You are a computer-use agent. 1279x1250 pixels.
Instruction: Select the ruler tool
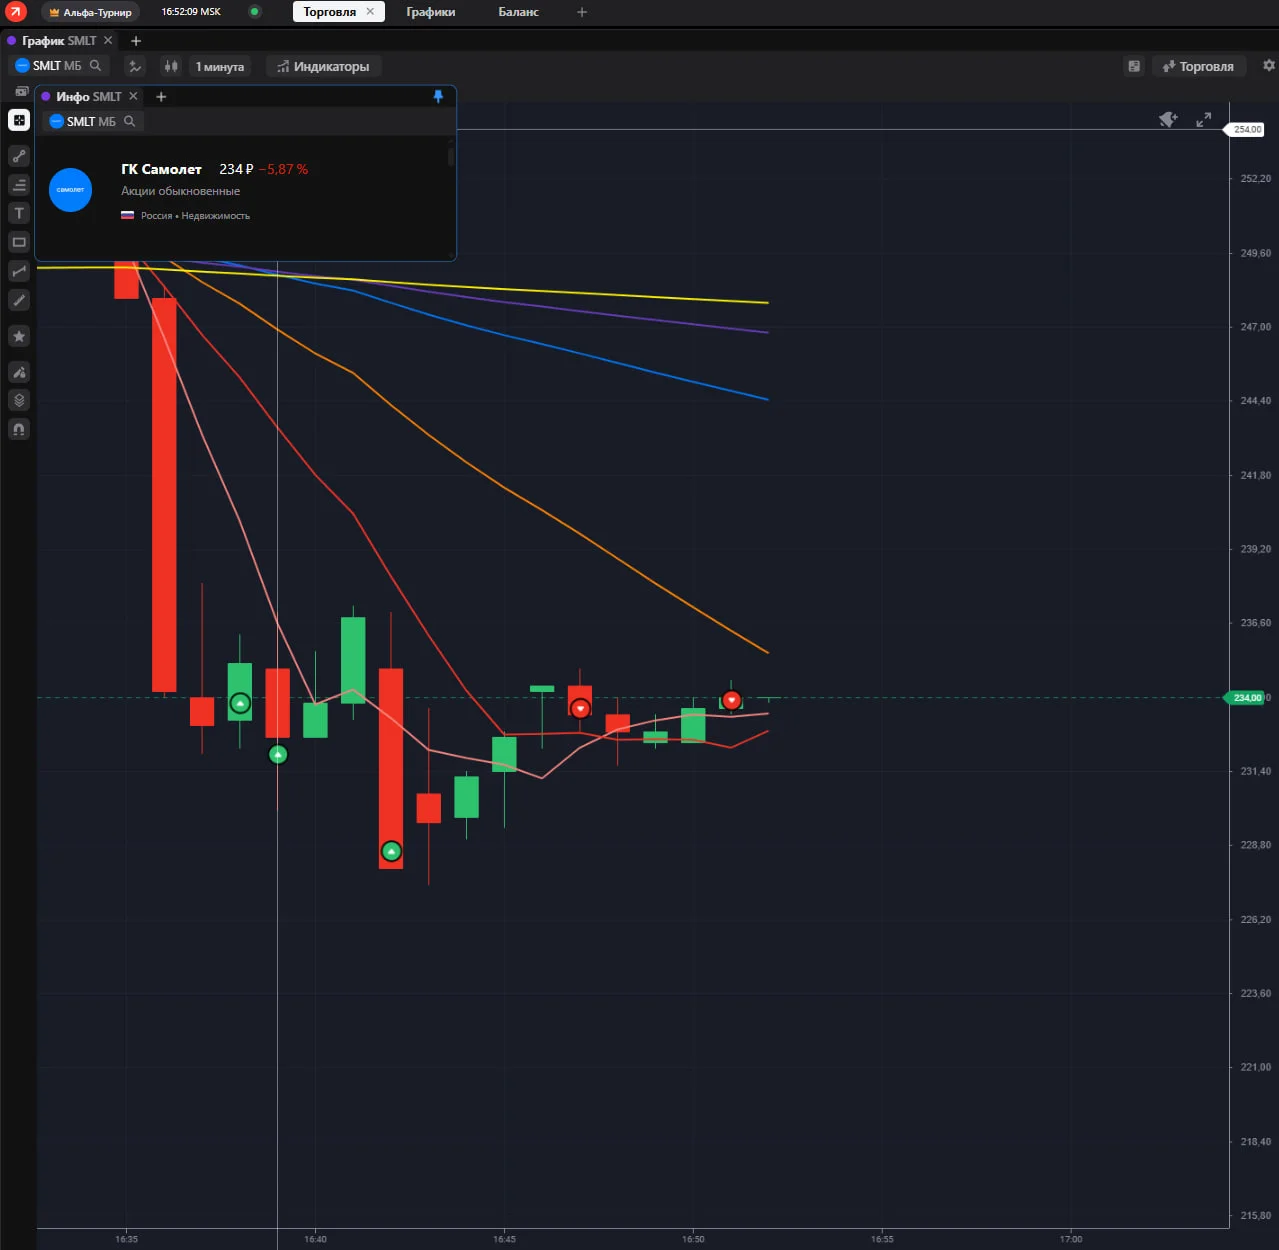[x=19, y=300]
